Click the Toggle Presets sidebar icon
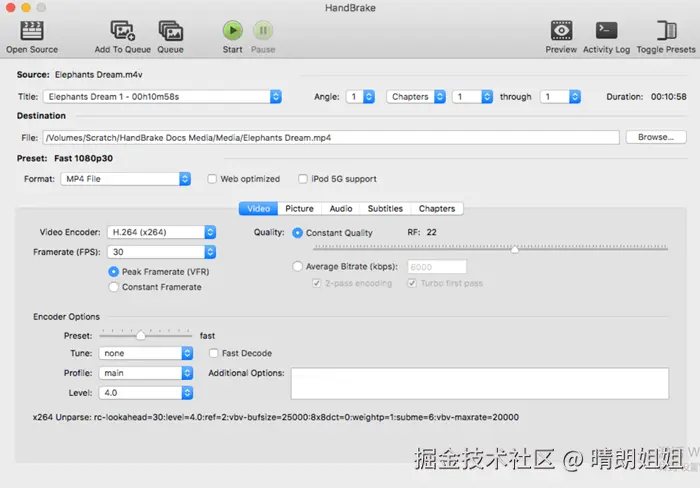This screenshot has width=700, height=488. pyautogui.click(x=666, y=31)
